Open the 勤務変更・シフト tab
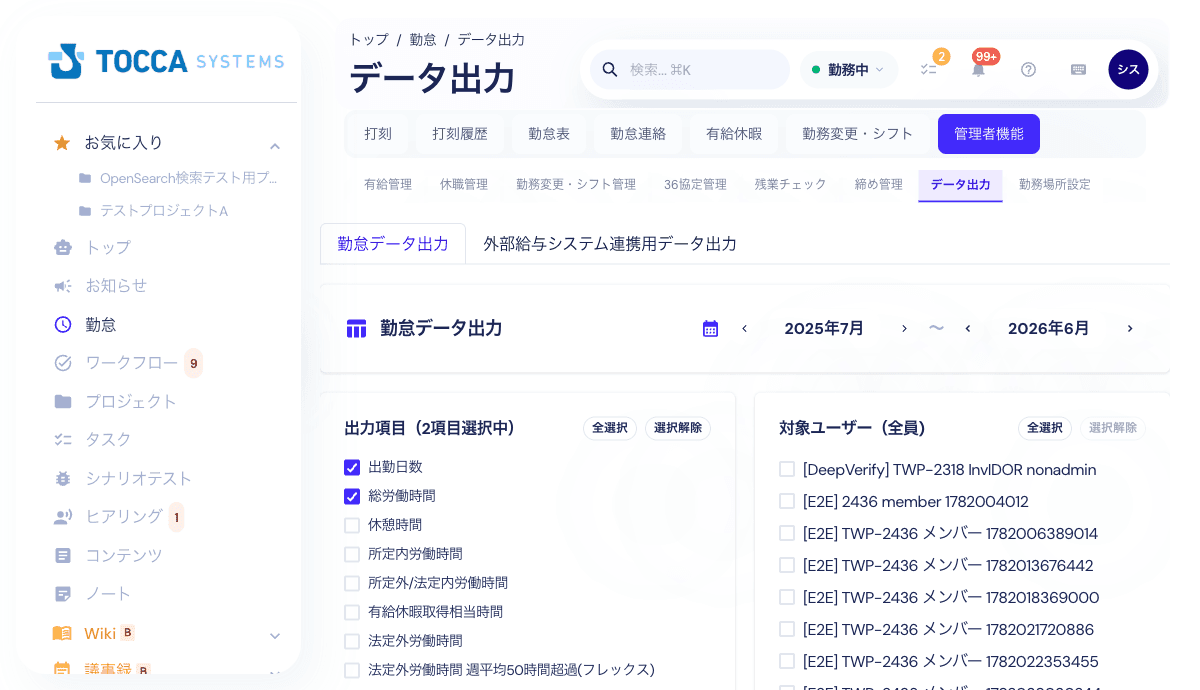Screen dimensions: 1200x690 click(x=858, y=134)
